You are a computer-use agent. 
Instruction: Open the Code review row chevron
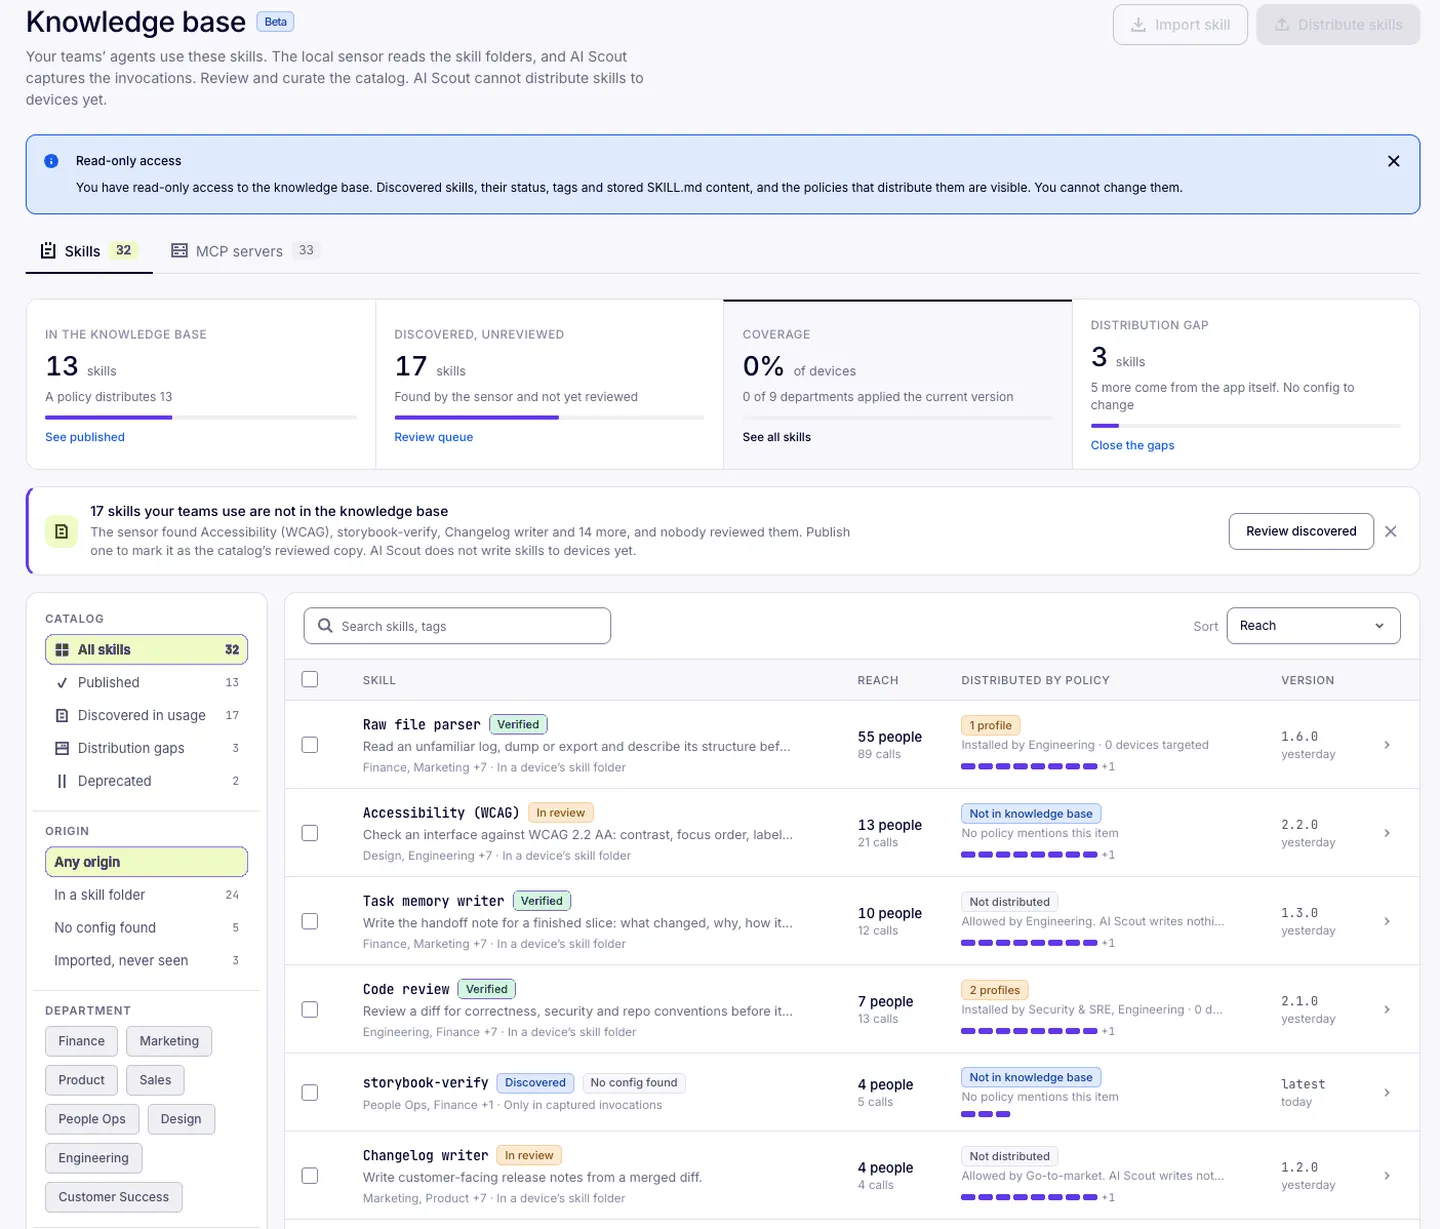[1386, 1009]
